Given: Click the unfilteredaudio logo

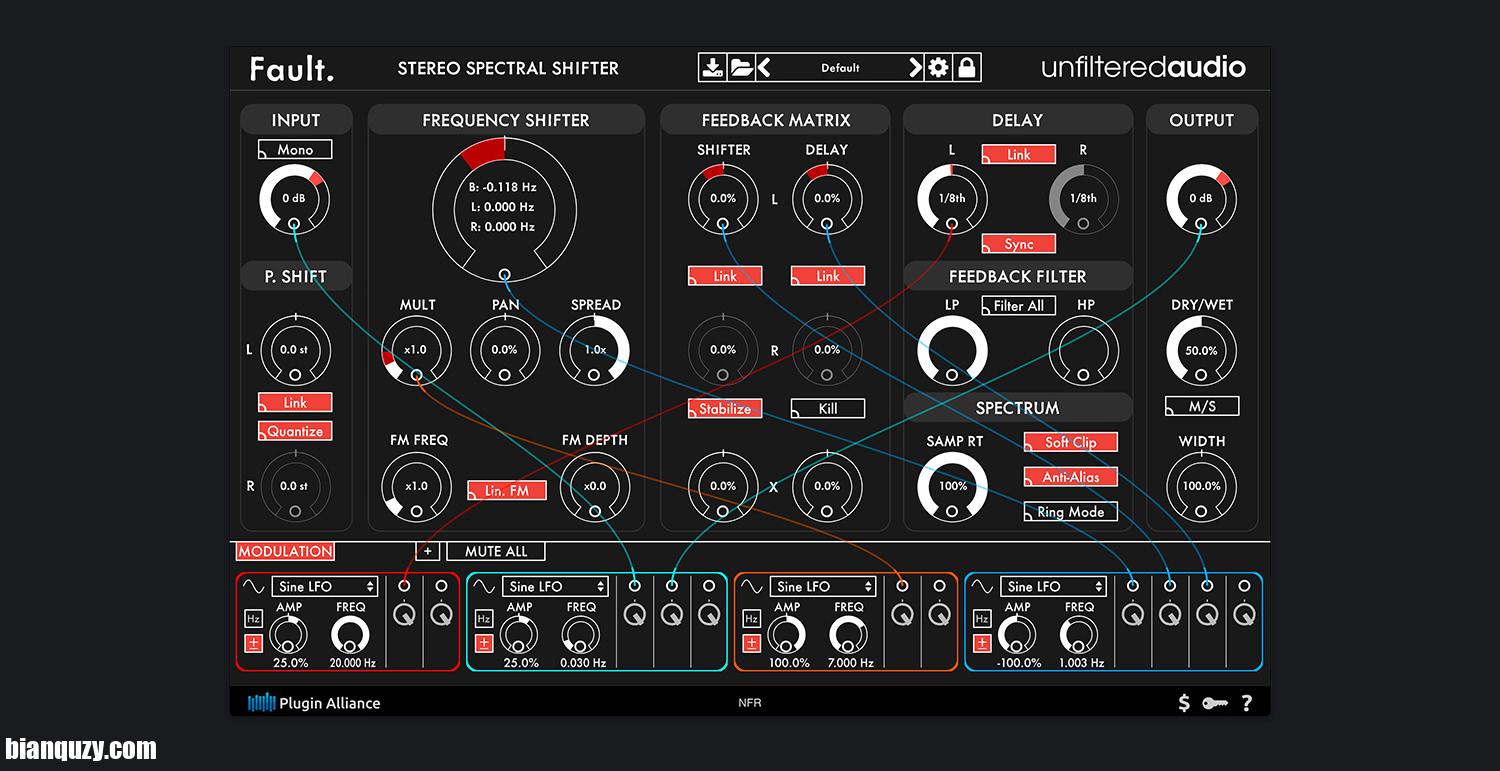Looking at the screenshot, I should tap(1143, 68).
